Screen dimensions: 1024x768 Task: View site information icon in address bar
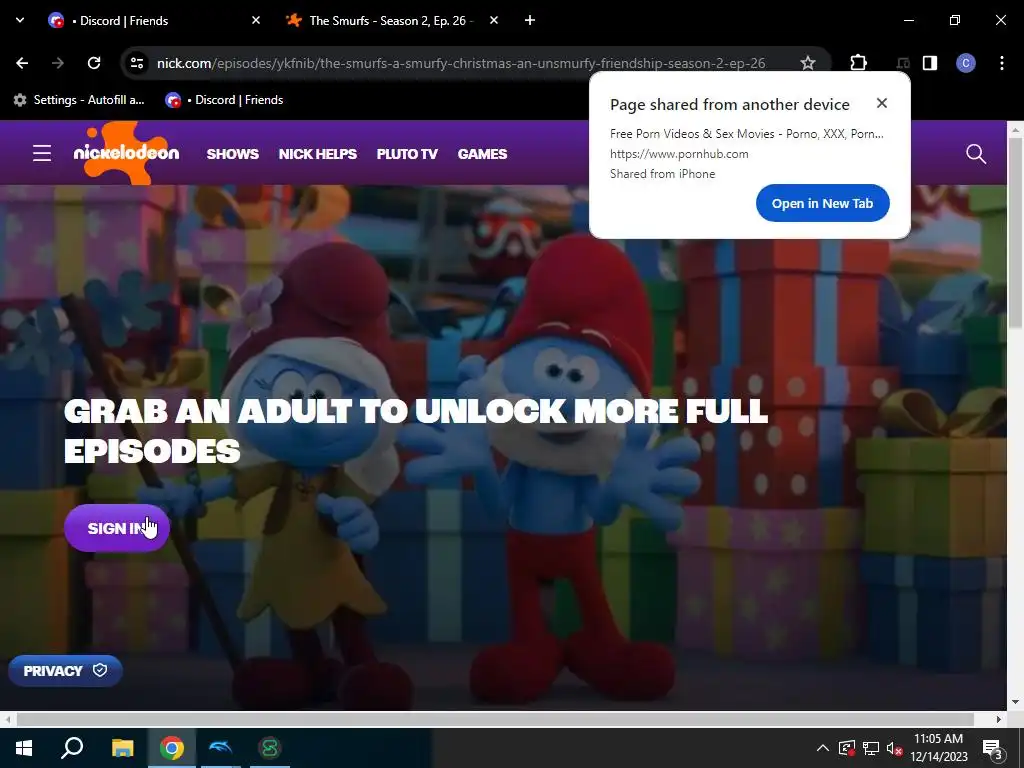point(136,63)
